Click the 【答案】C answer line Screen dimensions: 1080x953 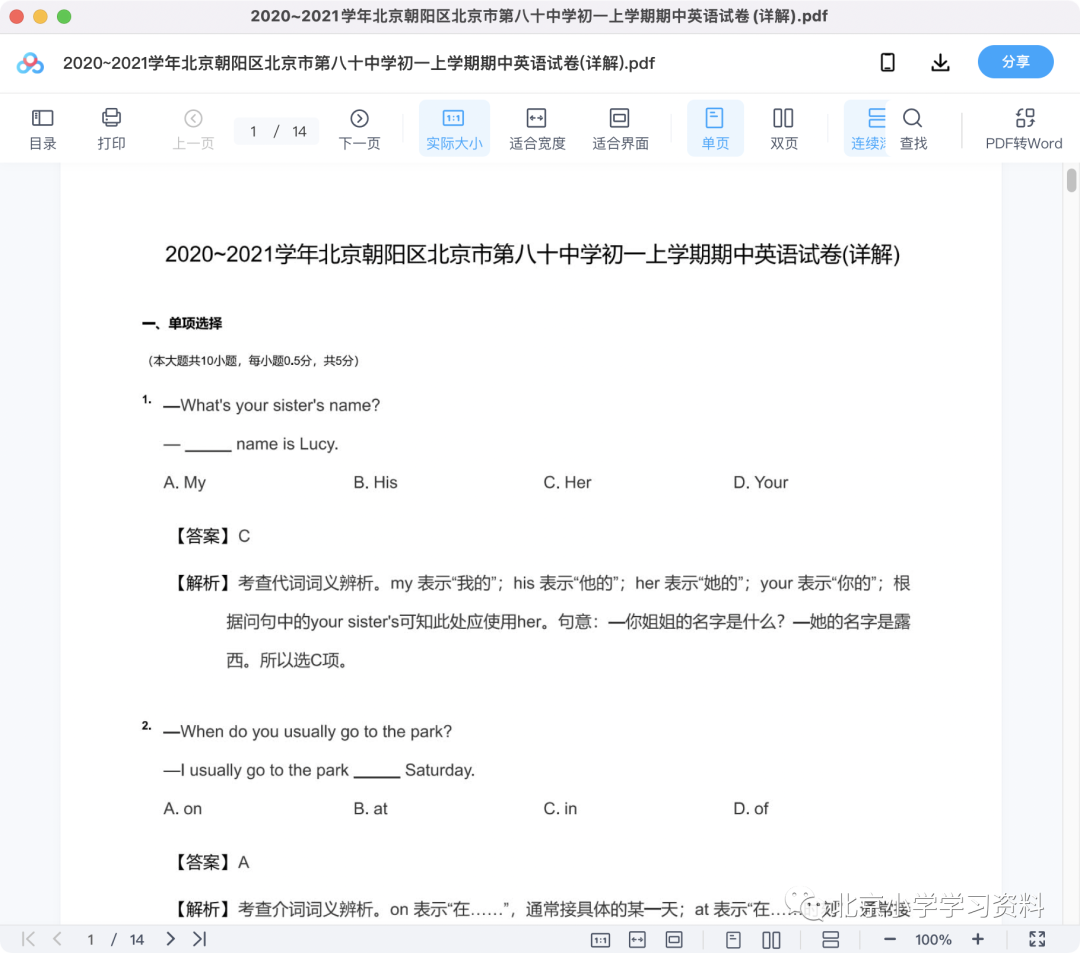point(209,536)
